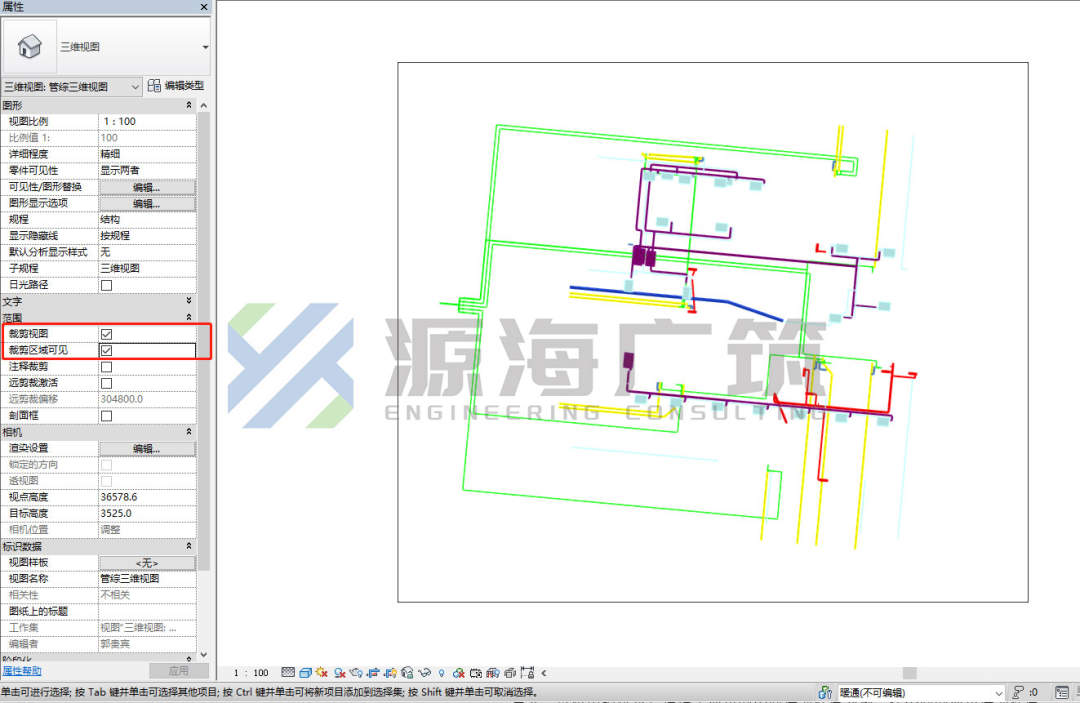The image size is (1080, 703).
Task: Click 编辑 button for 渲染设置
Action: tap(147, 449)
